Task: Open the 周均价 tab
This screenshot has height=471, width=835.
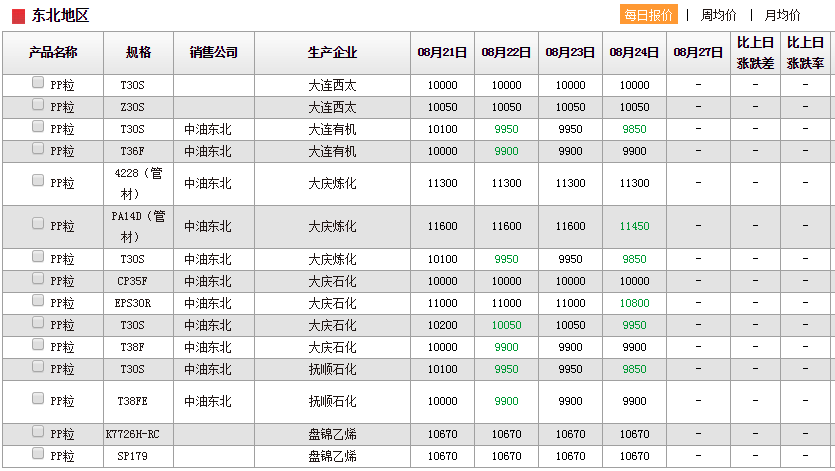Action: (718, 15)
